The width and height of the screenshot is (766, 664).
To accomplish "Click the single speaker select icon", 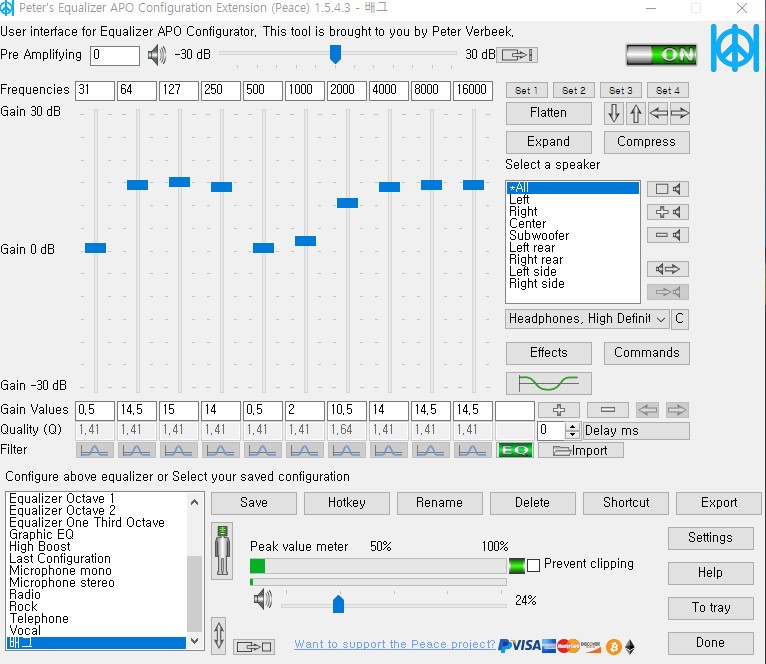I will [x=668, y=189].
